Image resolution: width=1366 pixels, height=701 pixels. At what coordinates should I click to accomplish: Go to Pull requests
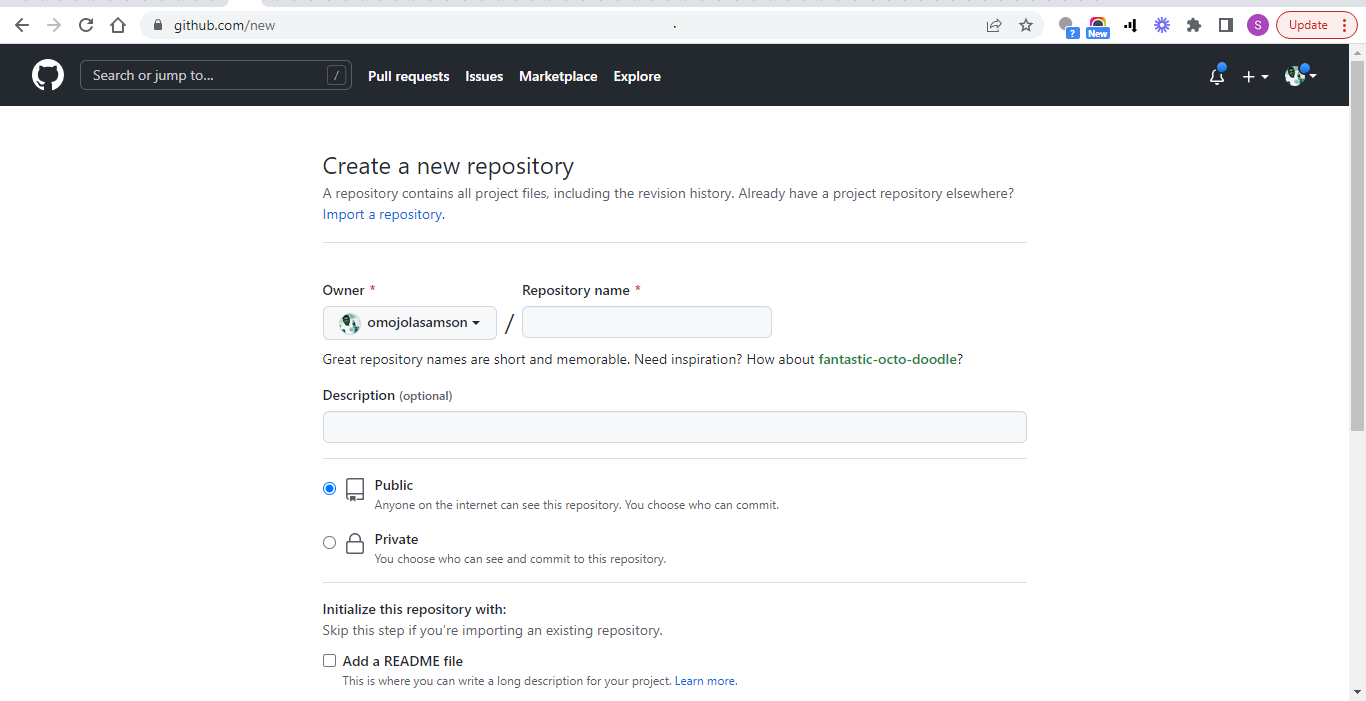click(x=408, y=76)
